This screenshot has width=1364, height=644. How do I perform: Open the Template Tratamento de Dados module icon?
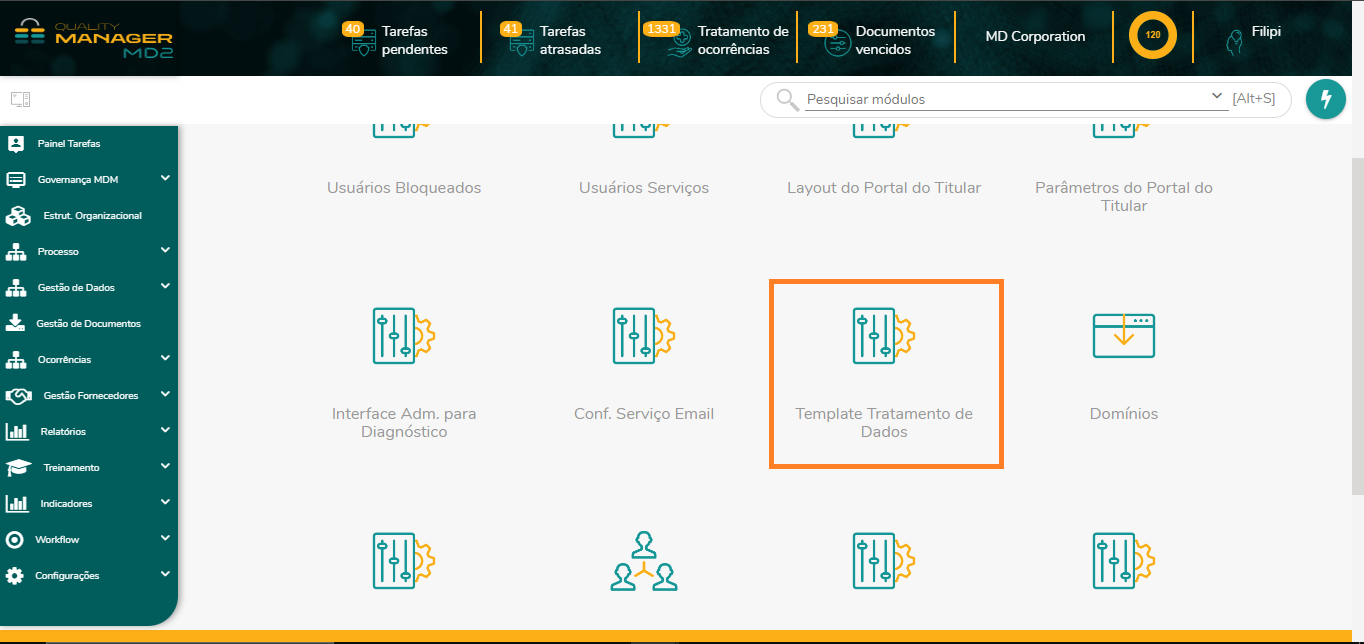[x=884, y=335]
